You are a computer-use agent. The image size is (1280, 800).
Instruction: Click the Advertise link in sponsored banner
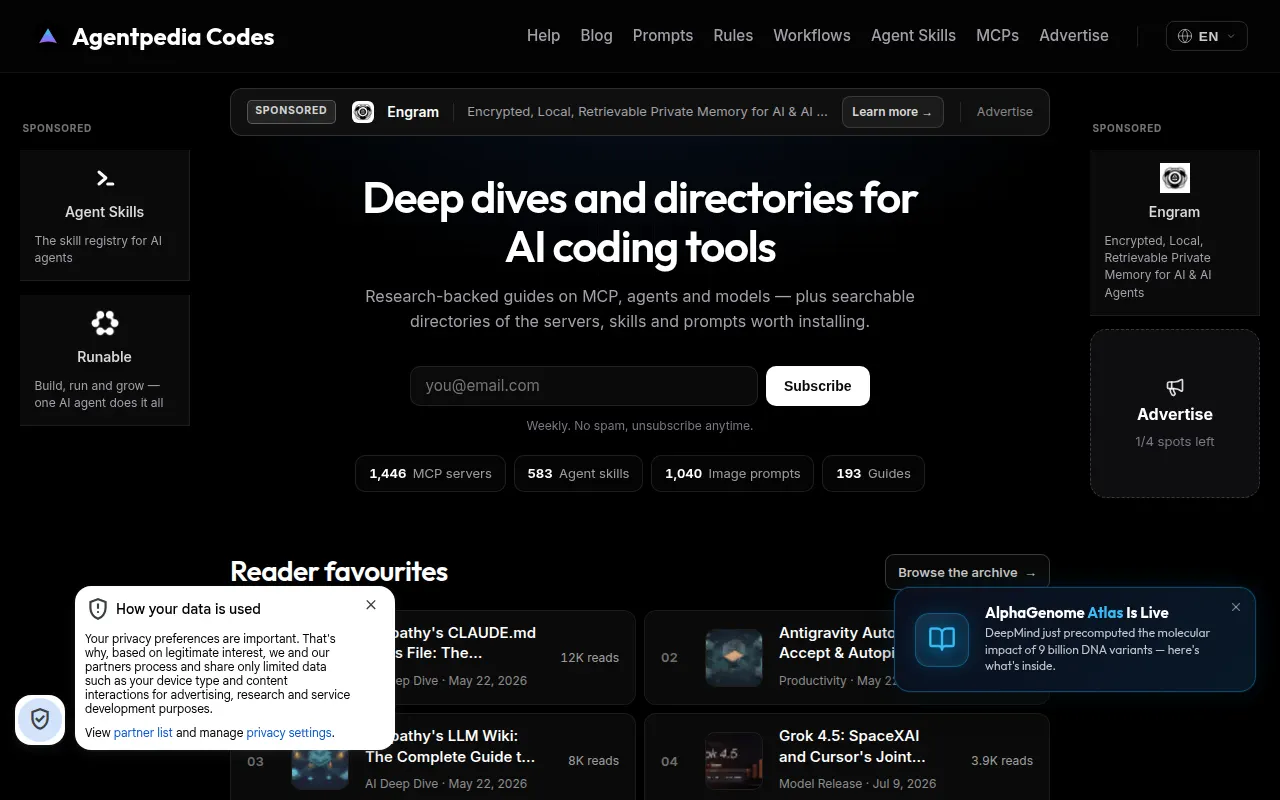click(x=1005, y=112)
